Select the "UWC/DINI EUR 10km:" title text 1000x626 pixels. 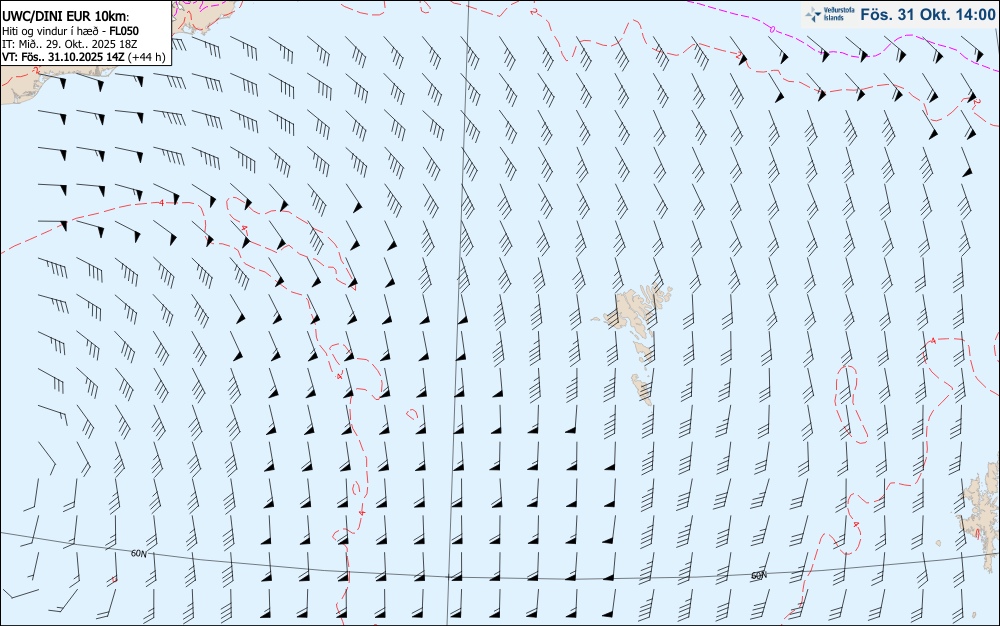pyautogui.click(x=65, y=17)
